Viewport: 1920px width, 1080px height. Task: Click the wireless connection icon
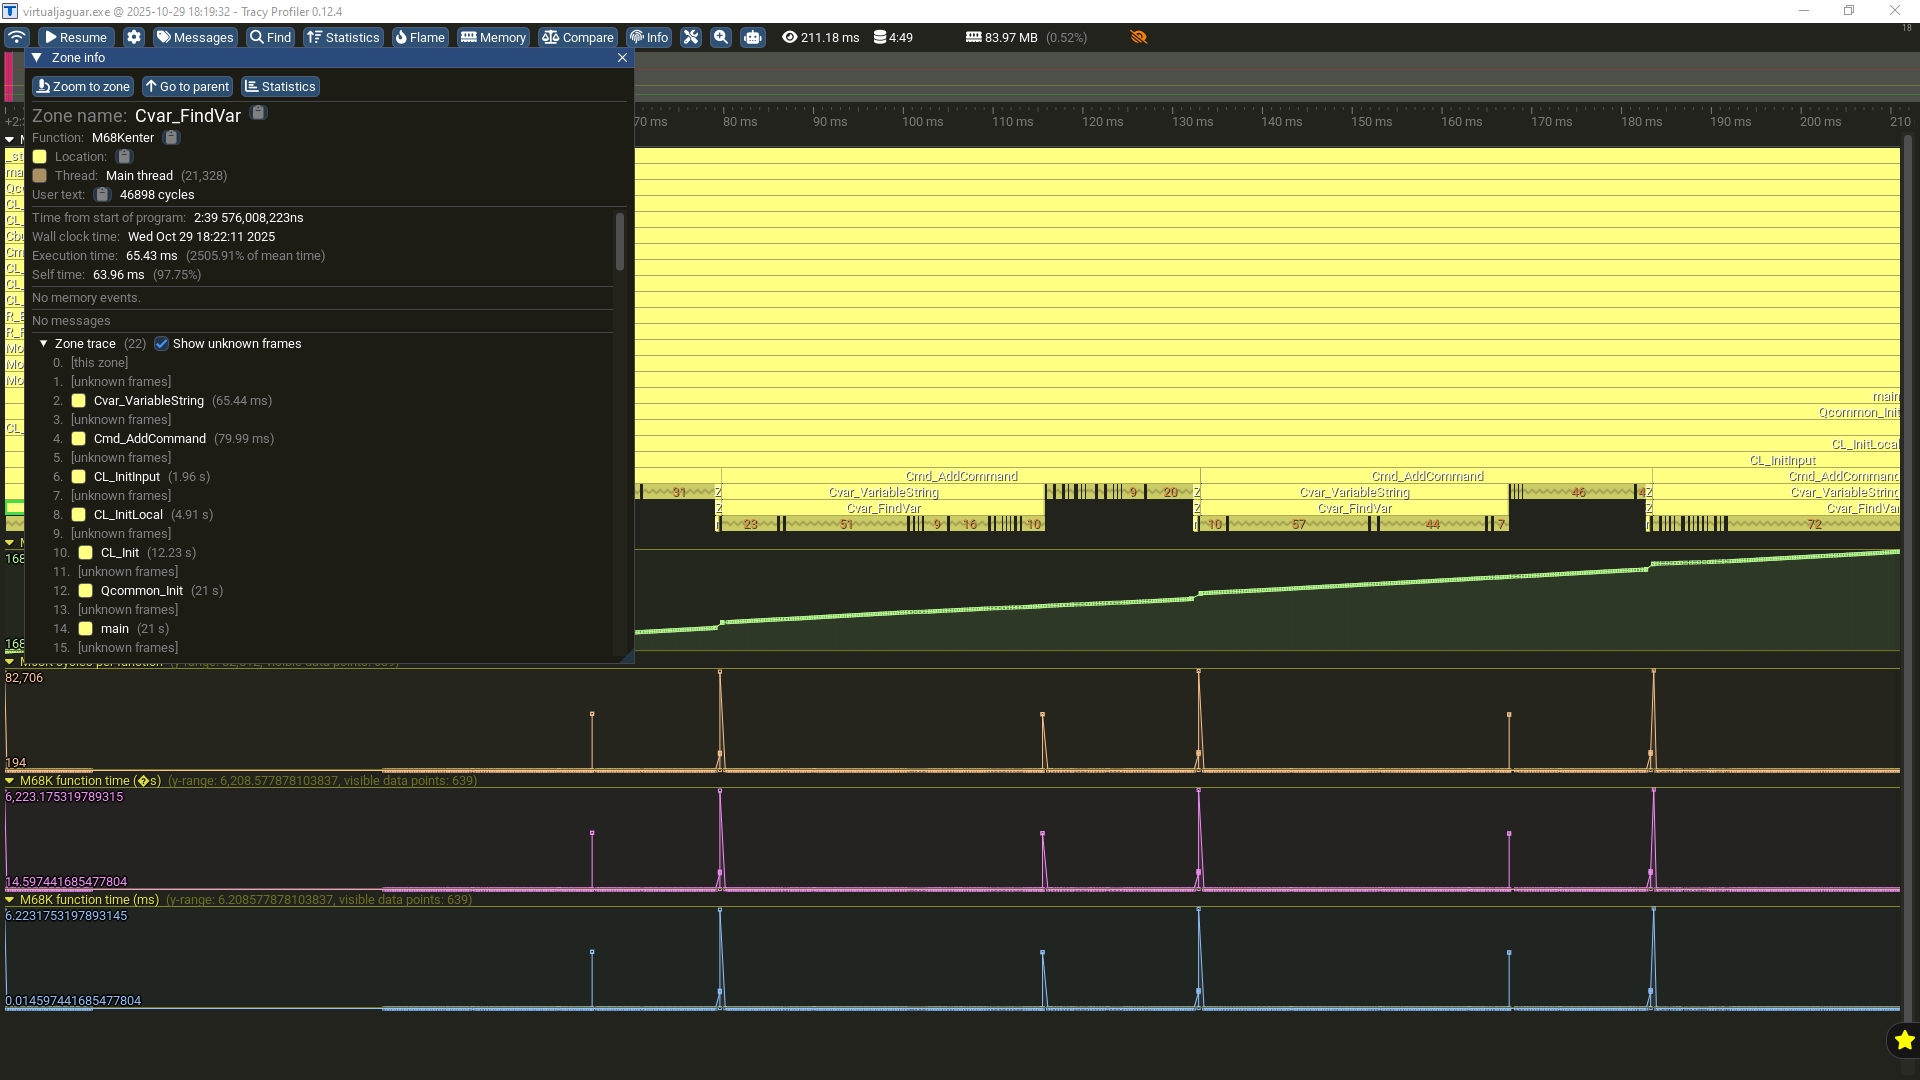click(x=16, y=37)
